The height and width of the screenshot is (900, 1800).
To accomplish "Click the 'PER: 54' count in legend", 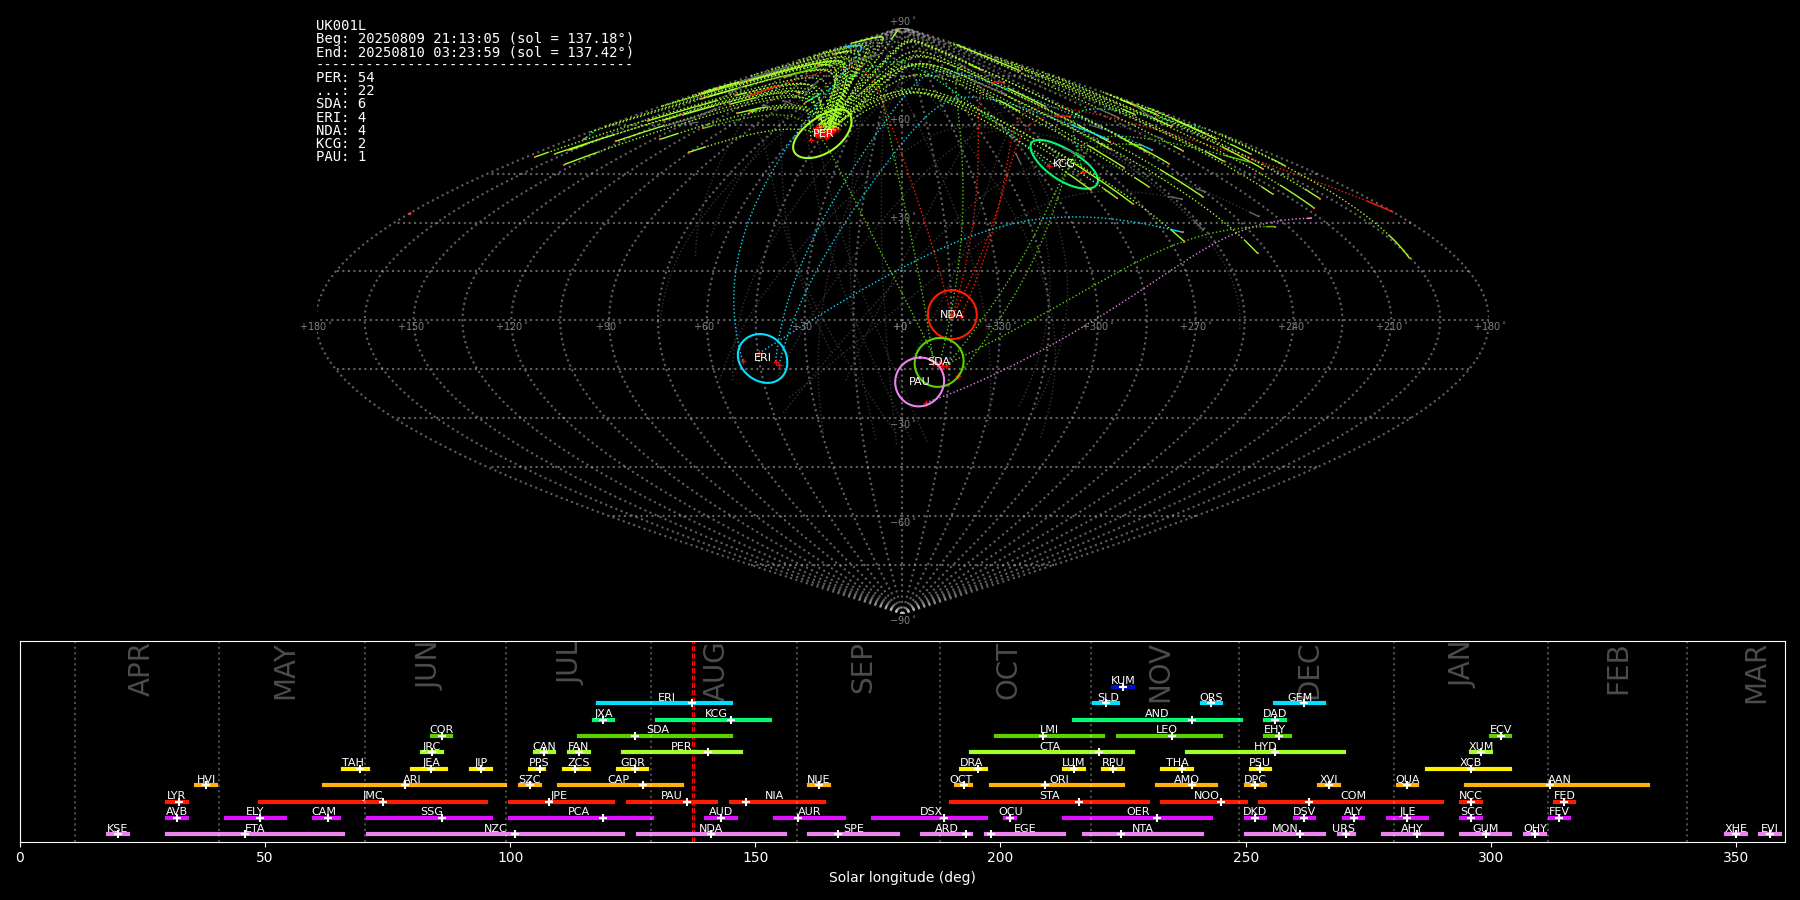I will (345, 78).
